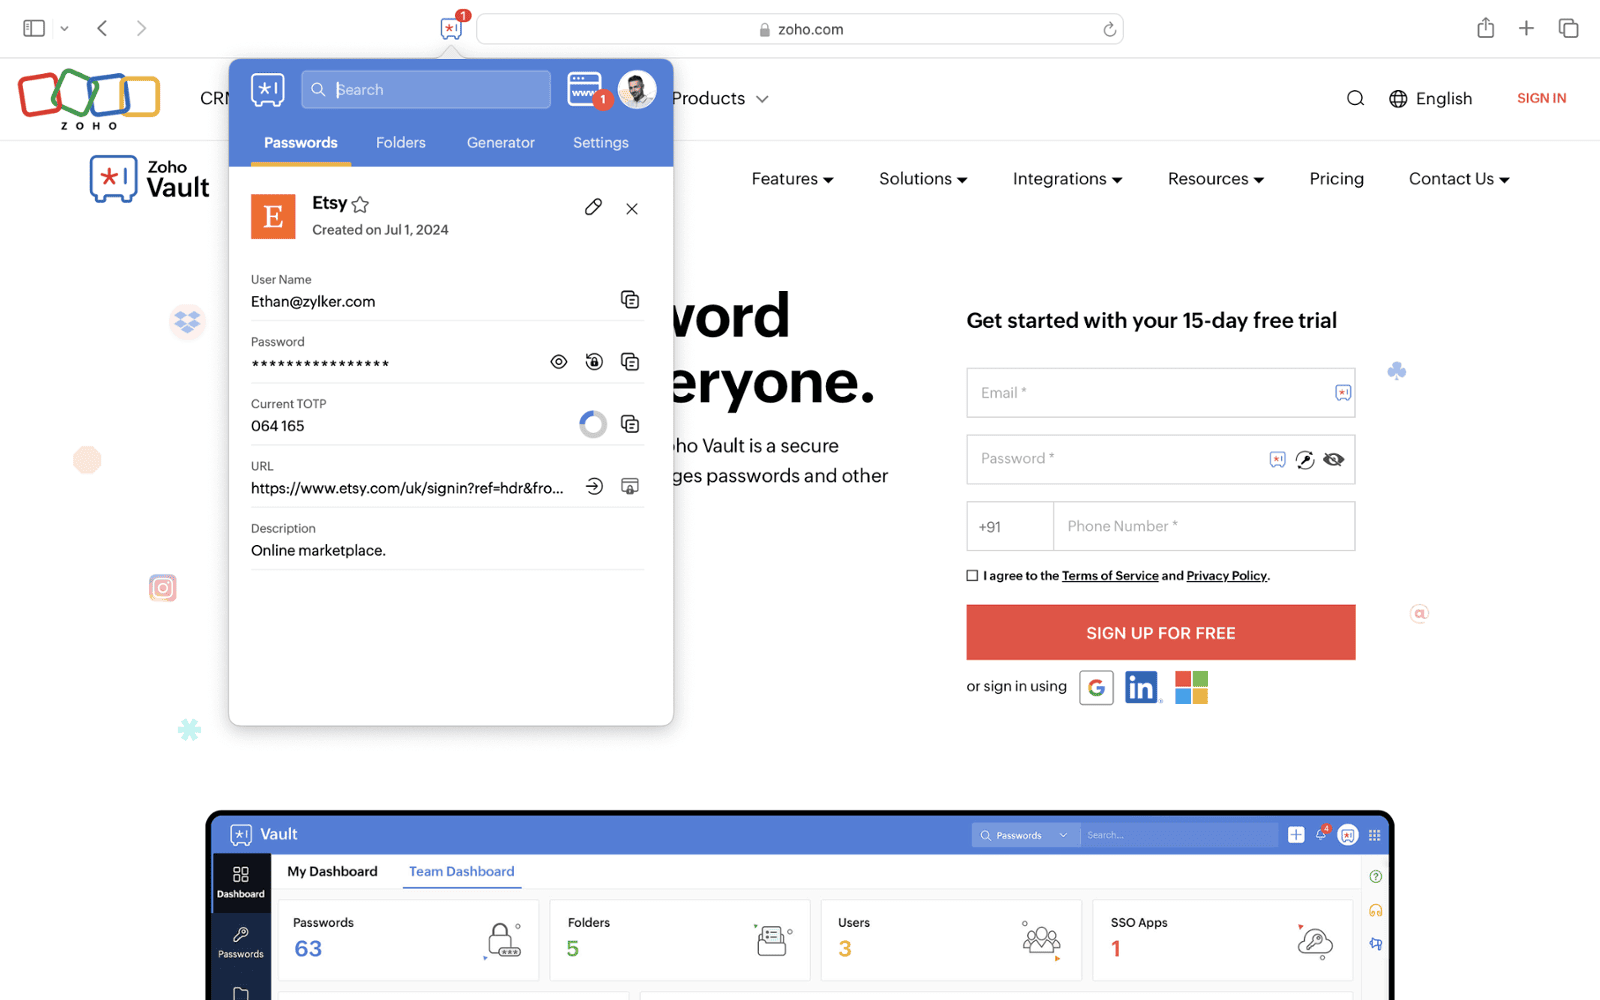Toggle signup password visibility
Image resolution: width=1600 pixels, height=1000 pixels.
(x=1333, y=459)
